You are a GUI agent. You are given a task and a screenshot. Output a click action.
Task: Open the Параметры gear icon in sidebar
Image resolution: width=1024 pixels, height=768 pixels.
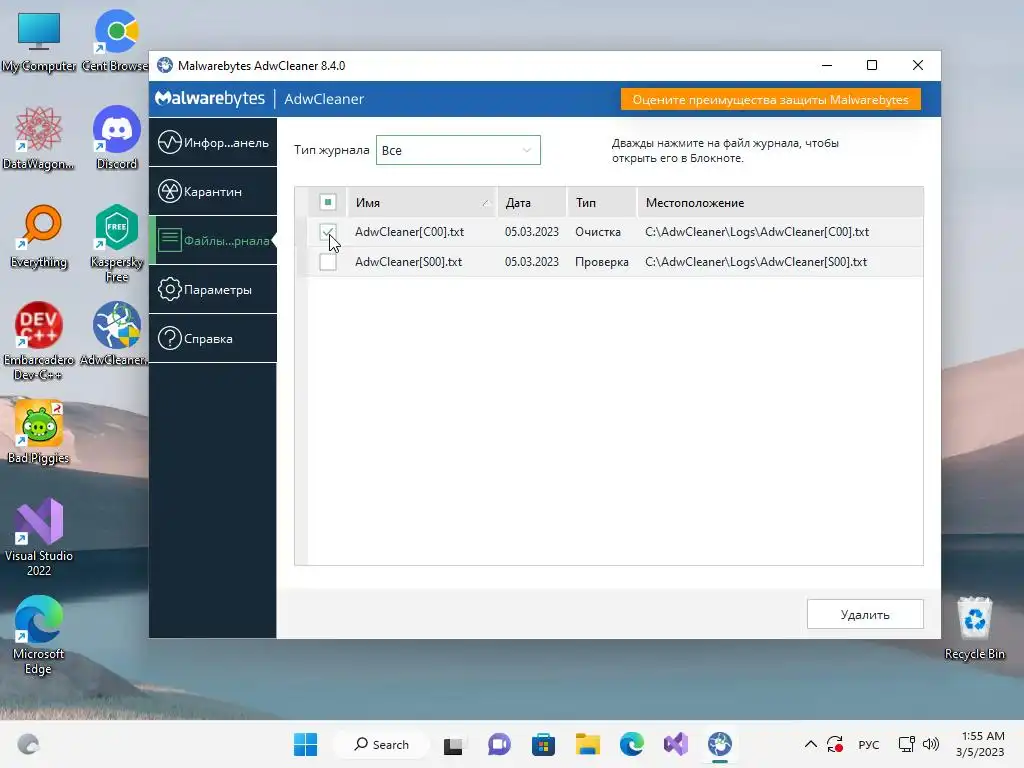click(169, 289)
